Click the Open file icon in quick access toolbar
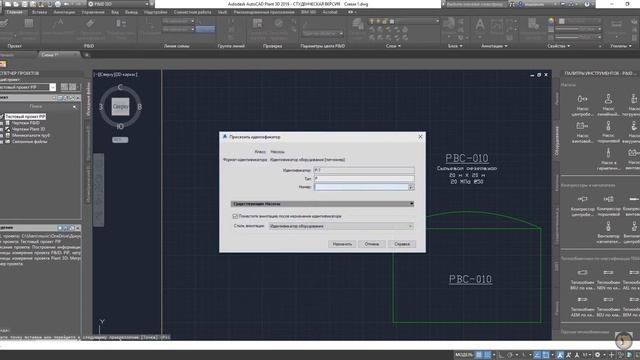The height and width of the screenshot is (360, 640). [x=16, y=4]
